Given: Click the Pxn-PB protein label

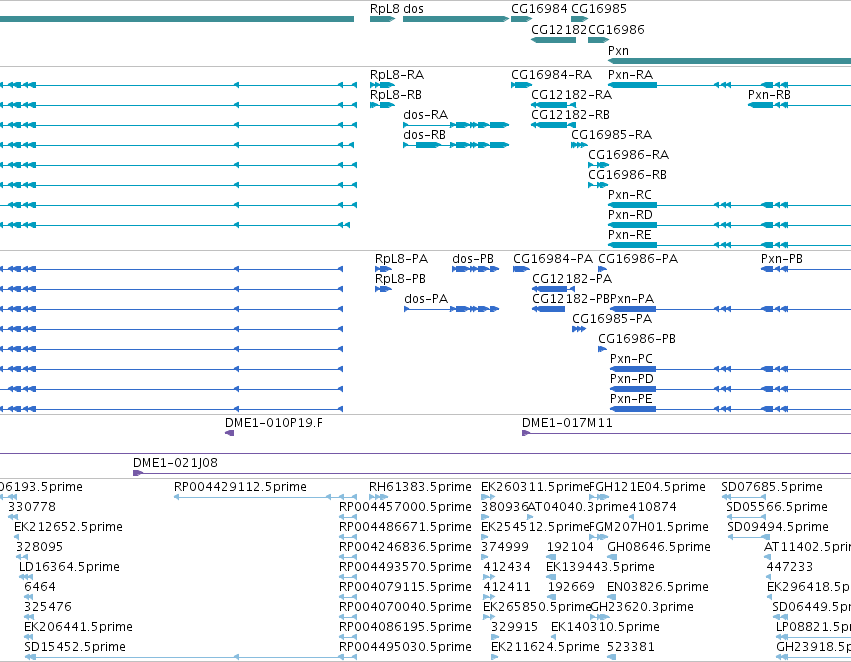Looking at the screenshot, I should pos(782,259).
